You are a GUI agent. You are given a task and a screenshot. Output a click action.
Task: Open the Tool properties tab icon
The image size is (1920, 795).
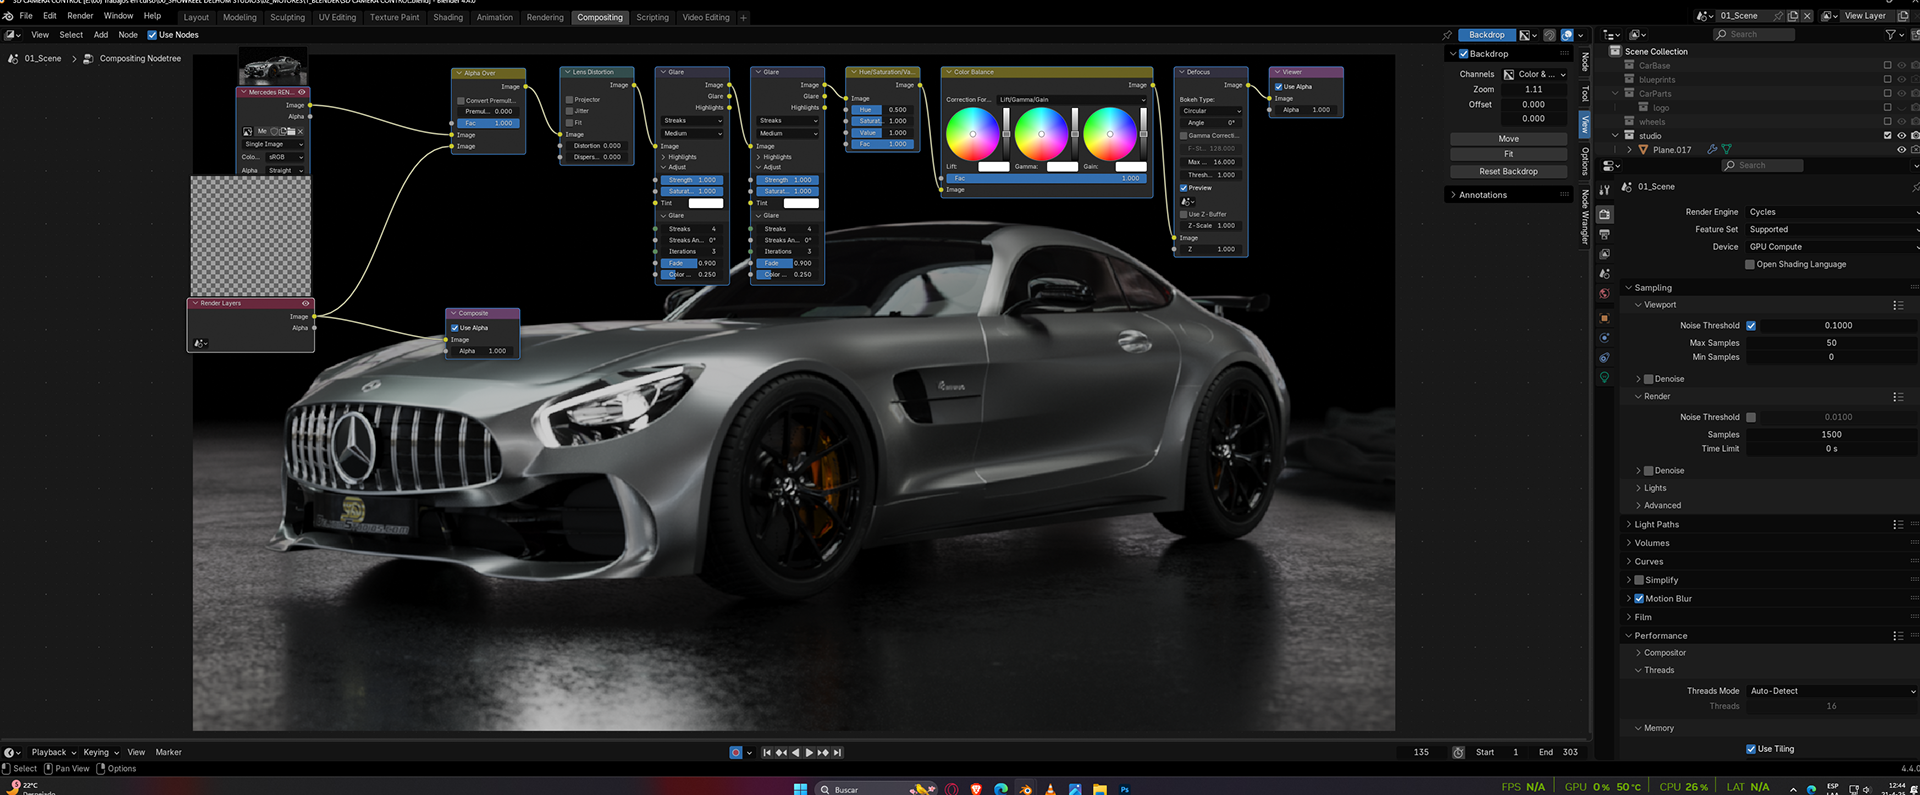(1604, 190)
